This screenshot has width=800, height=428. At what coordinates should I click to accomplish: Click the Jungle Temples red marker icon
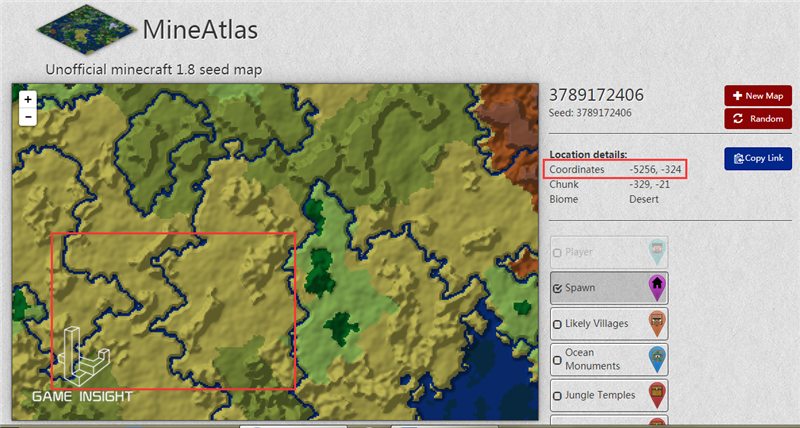coord(657,395)
